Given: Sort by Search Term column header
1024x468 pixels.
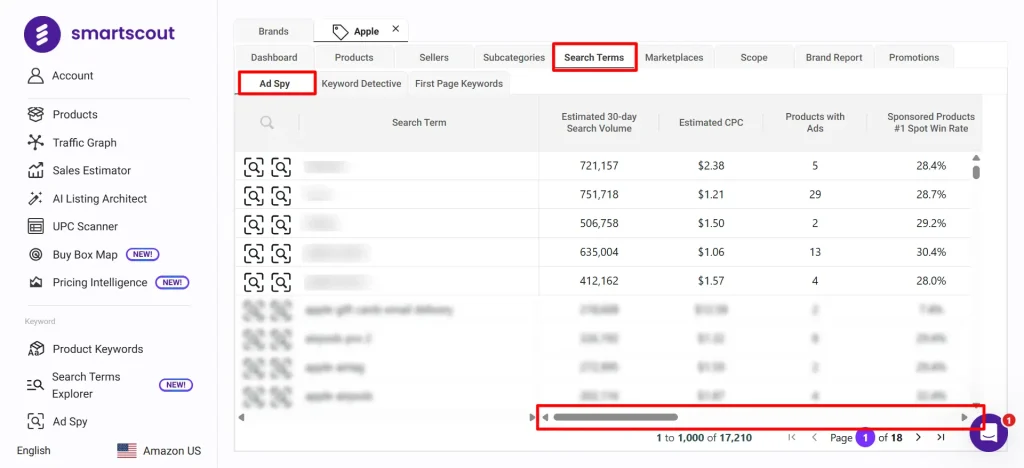Looking at the screenshot, I should coord(419,122).
